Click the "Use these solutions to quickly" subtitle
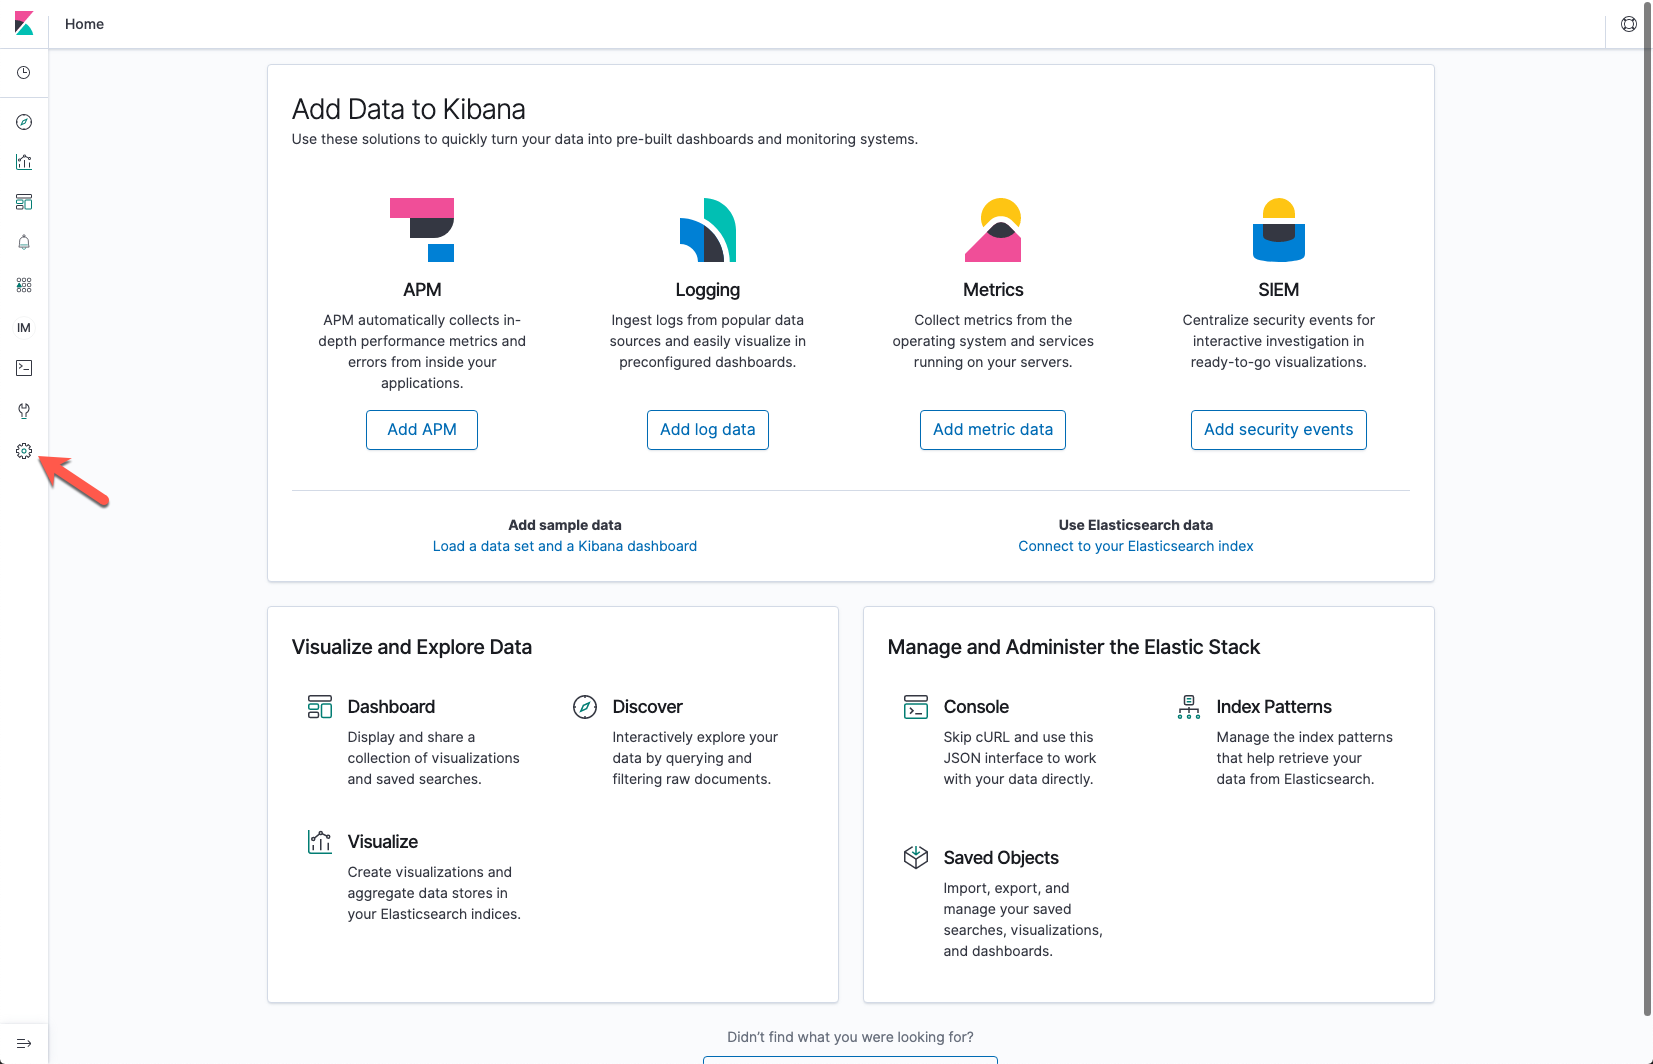Screen dimensions: 1653x1064 tap(605, 139)
